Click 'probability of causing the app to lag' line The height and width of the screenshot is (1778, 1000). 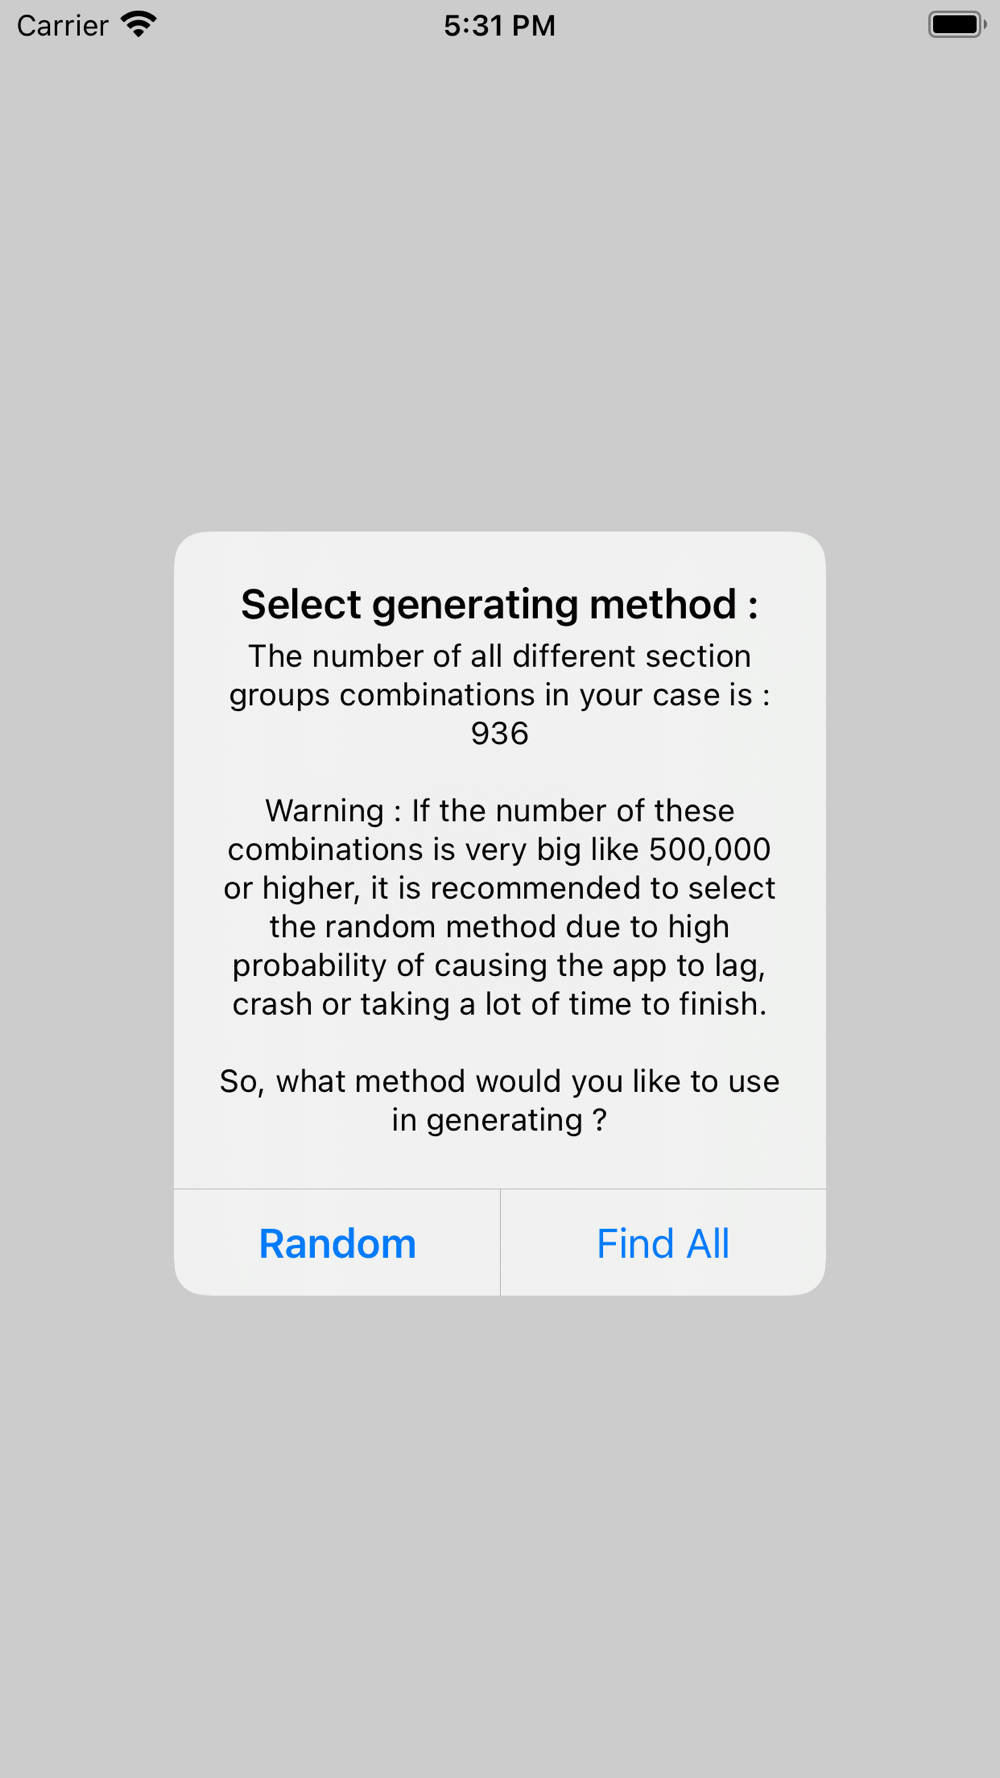tap(499, 965)
